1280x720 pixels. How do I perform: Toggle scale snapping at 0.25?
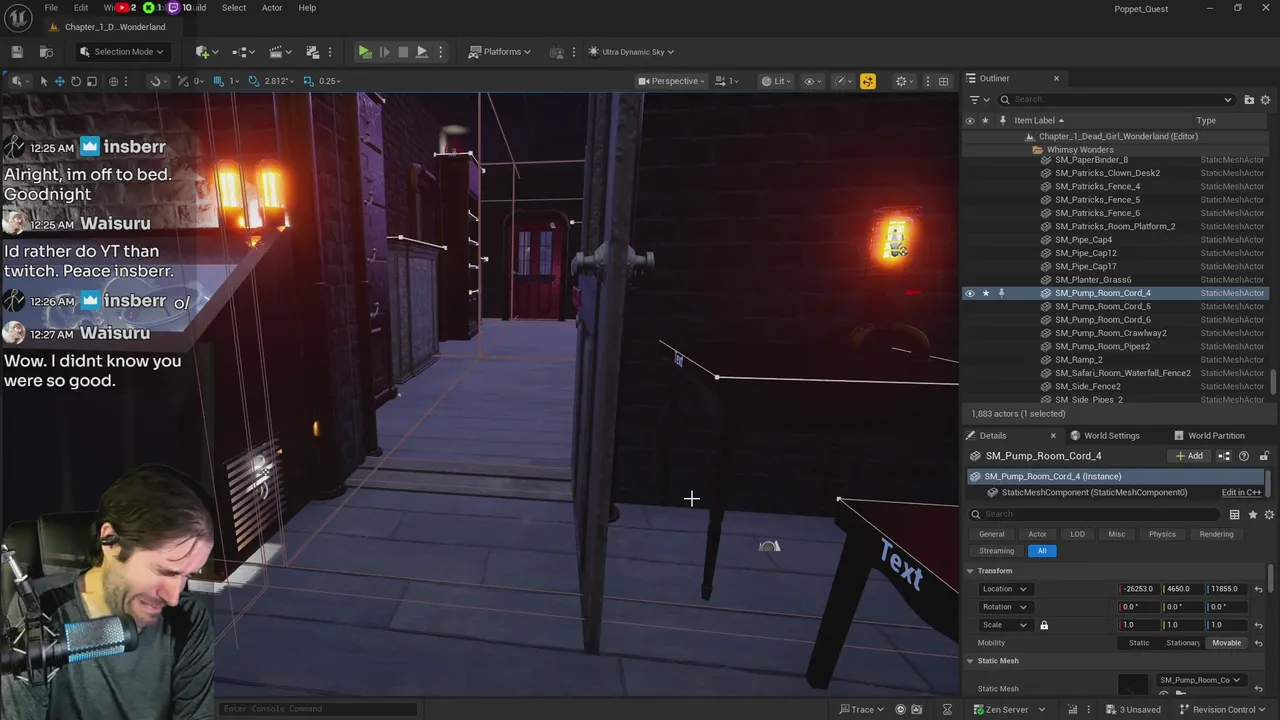[x=308, y=81]
